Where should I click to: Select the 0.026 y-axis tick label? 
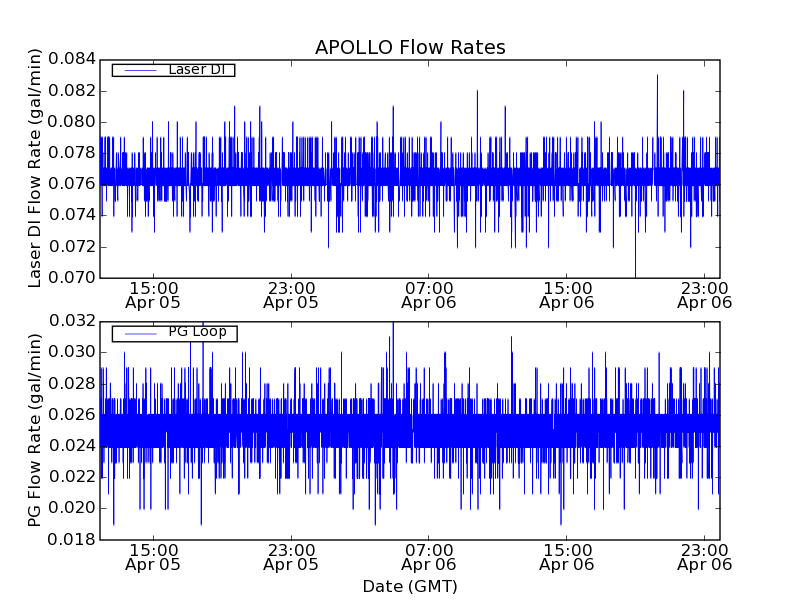[72, 415]
